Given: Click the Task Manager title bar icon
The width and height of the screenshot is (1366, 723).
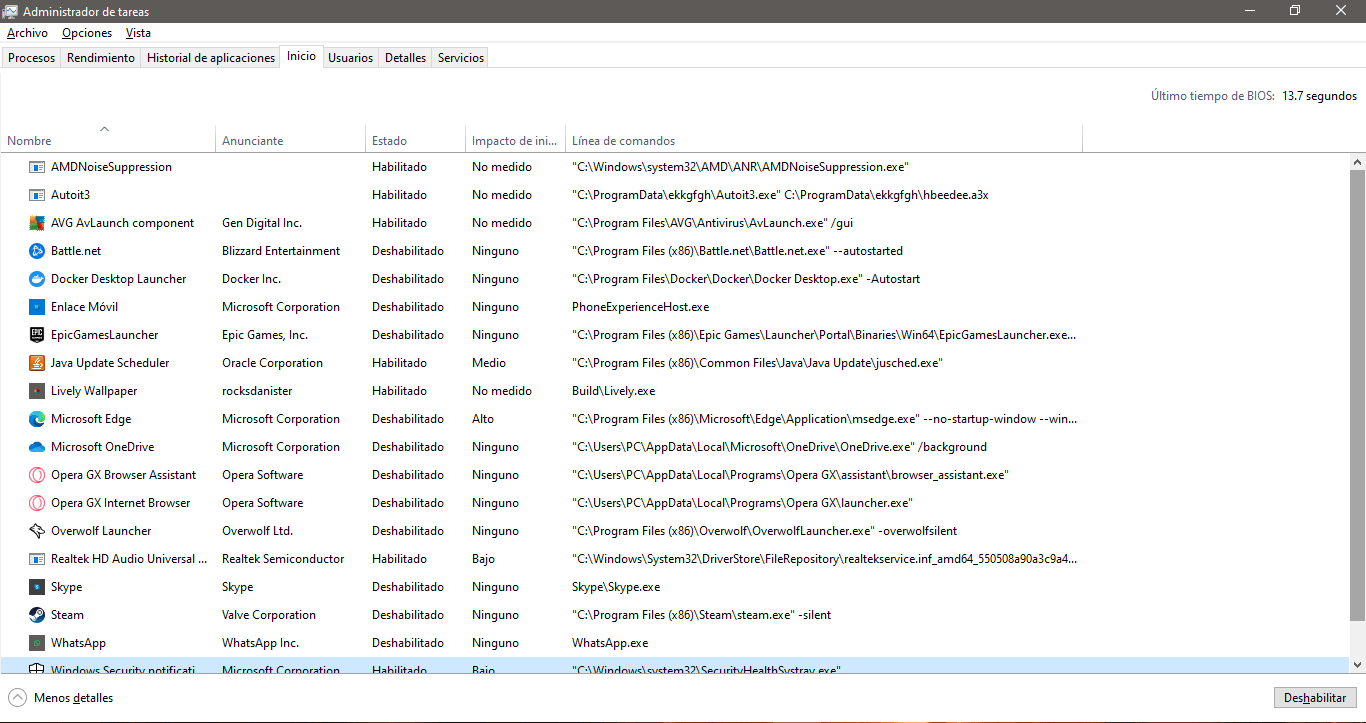Looking at the screenshot, I should [10, 11].
